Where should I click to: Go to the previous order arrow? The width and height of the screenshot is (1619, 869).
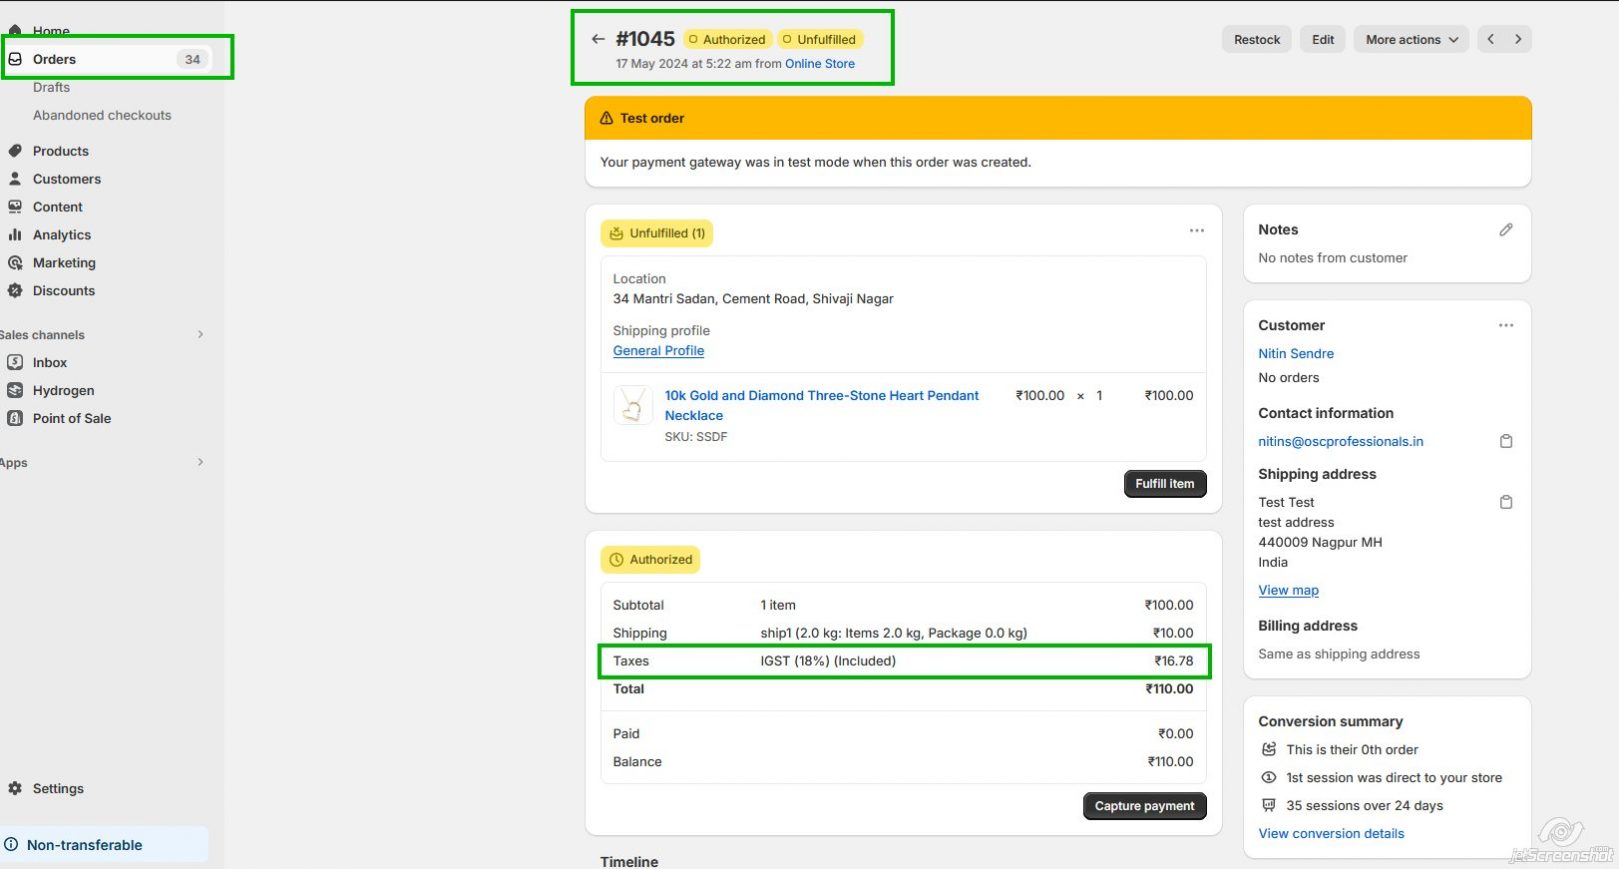pos(1491,39)
